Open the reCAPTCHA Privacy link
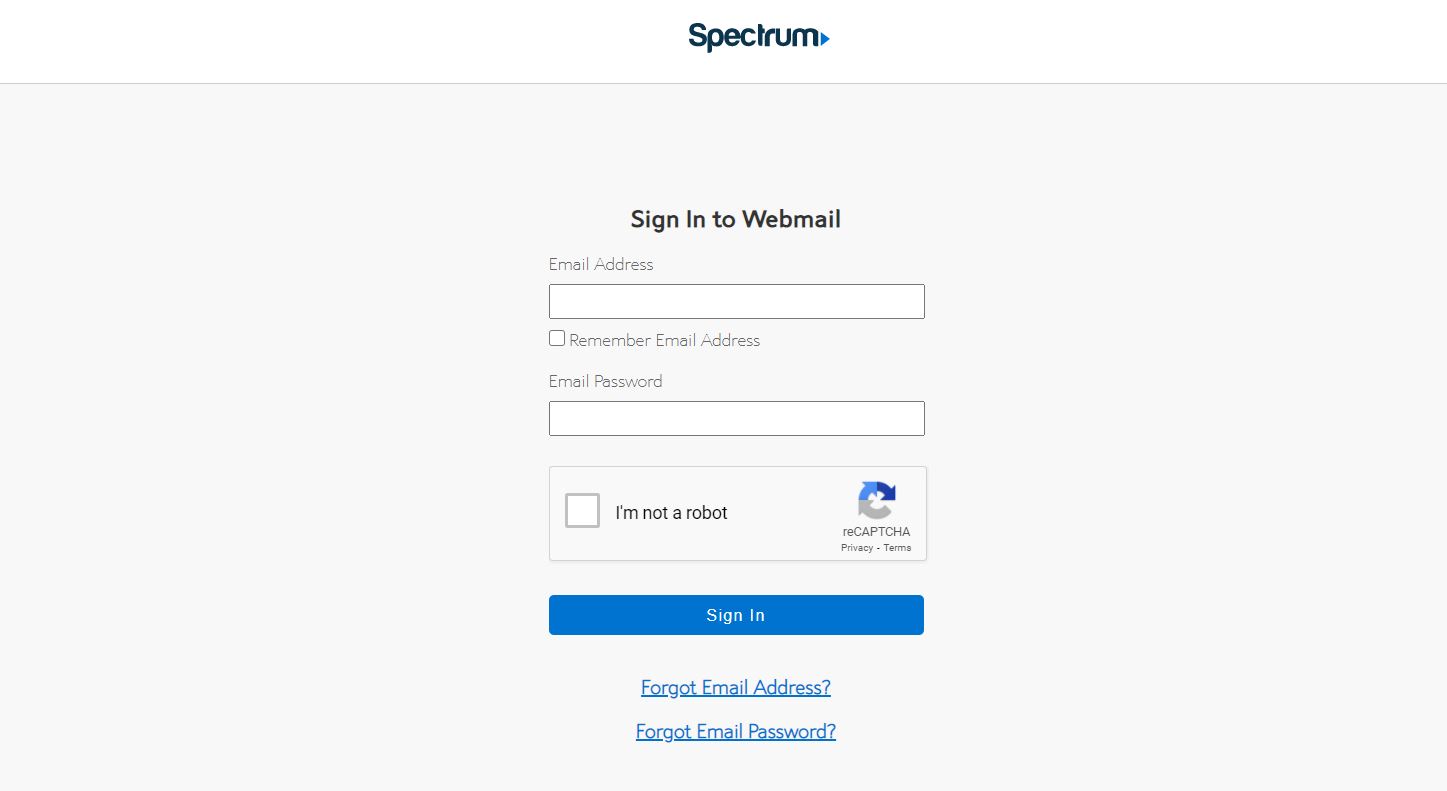 point(856,548)
